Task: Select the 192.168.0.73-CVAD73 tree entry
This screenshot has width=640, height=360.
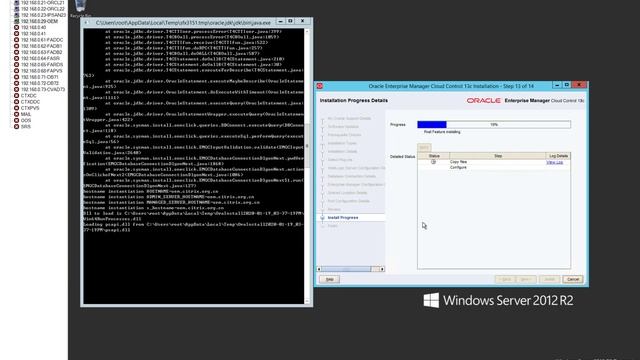Action: (43, 89)
